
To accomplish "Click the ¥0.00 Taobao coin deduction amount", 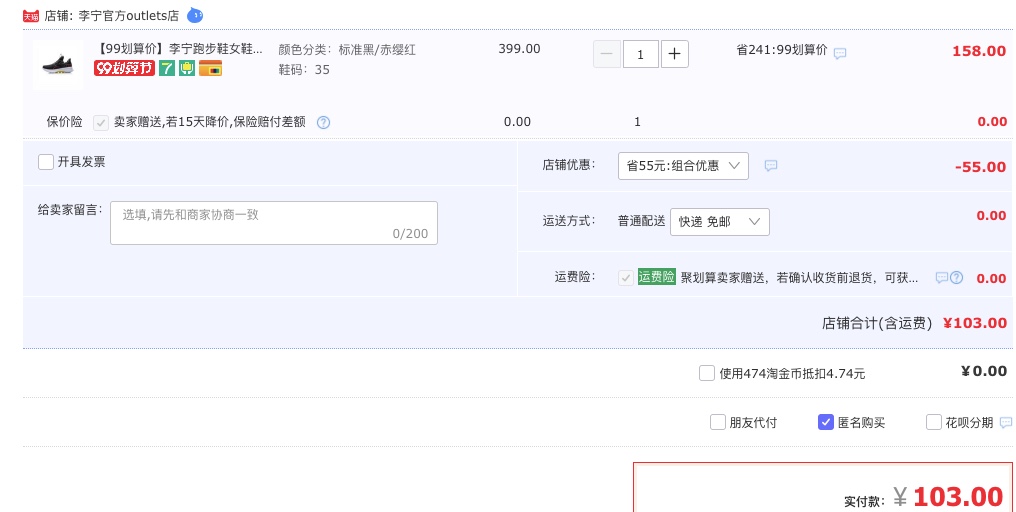I will (984, 371).
